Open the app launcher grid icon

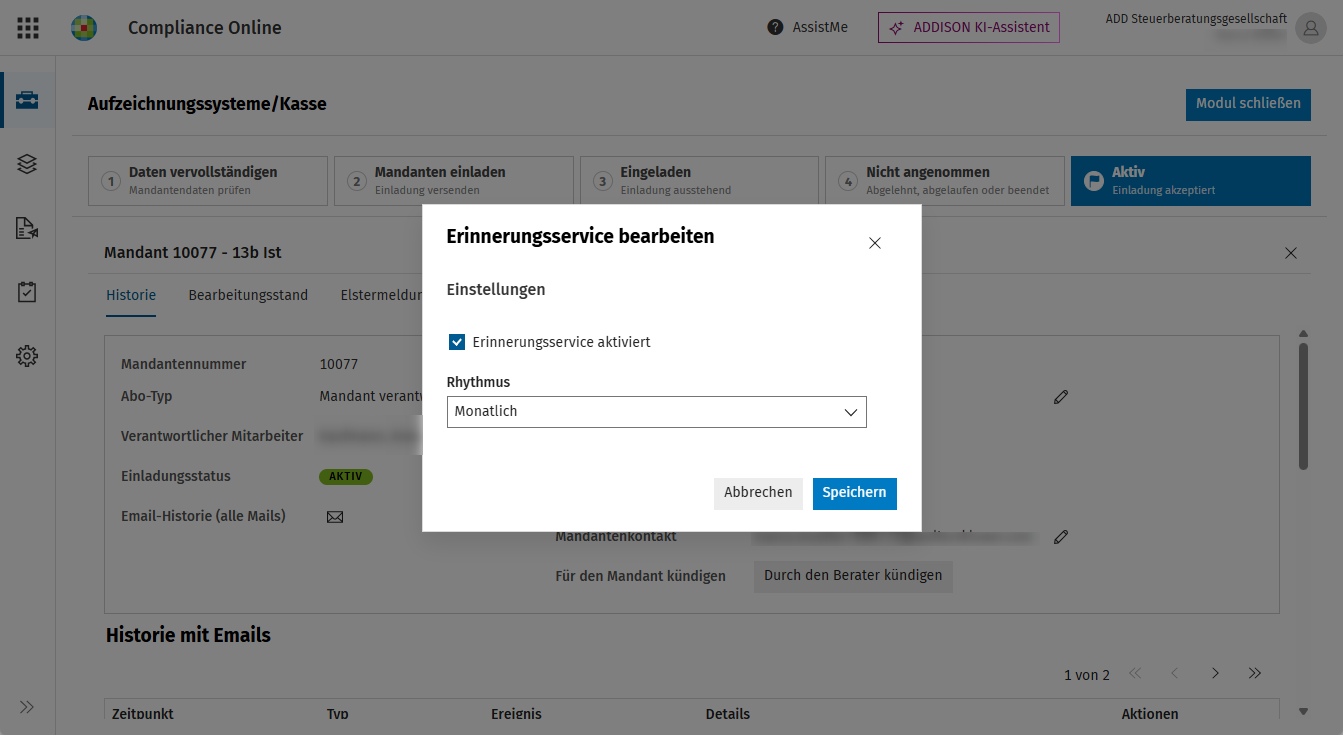pos(28,28)
